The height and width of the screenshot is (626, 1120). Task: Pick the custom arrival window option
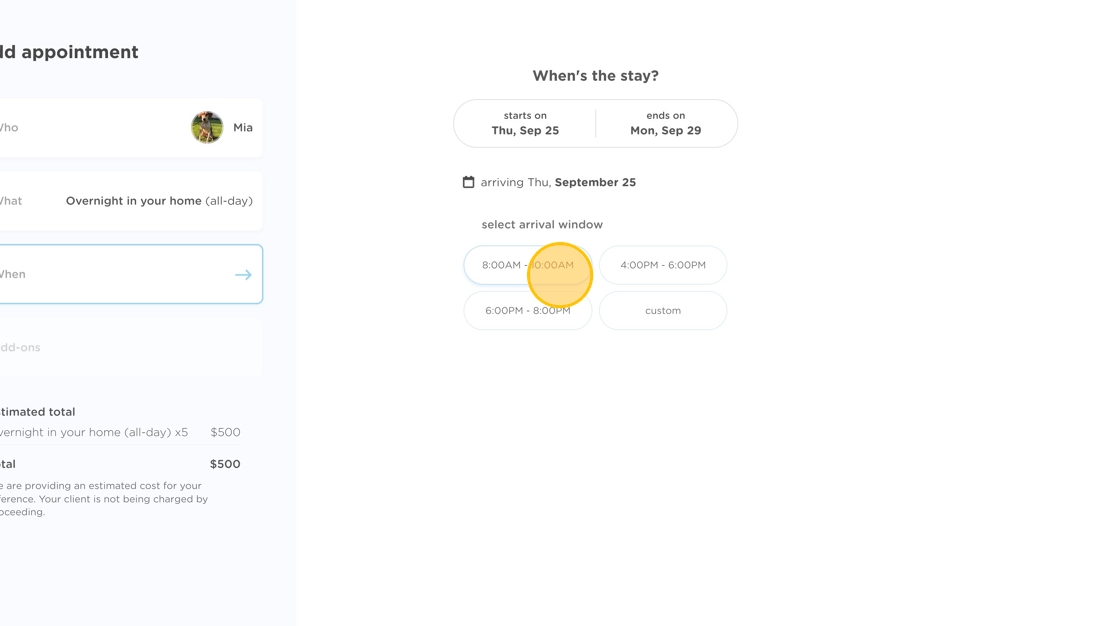click(x=663, y=311)
